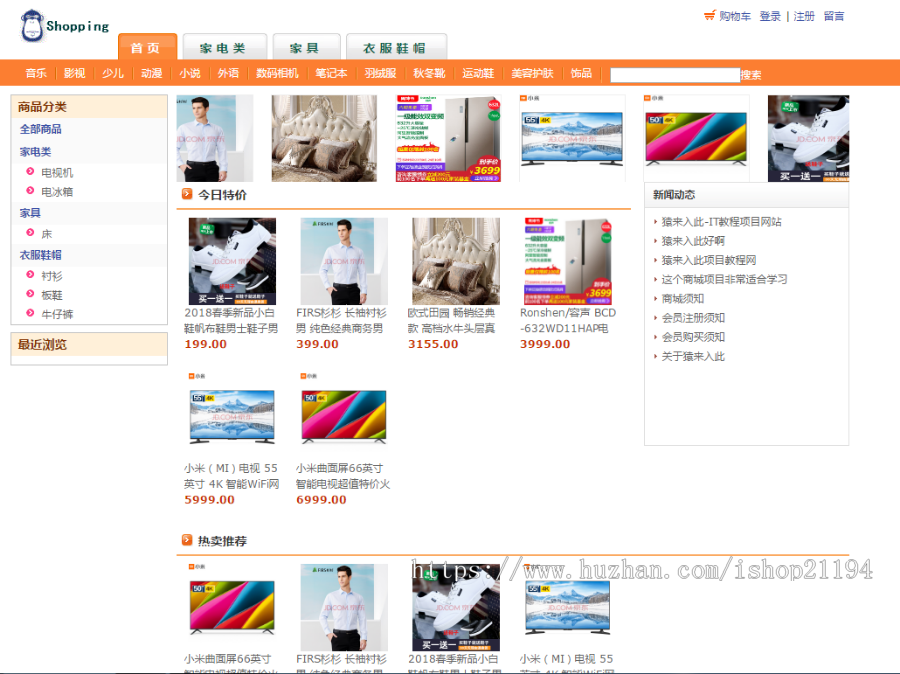Viewport: 900px width, 674px height.
Task: Click the 登录 login link
Action: [770, 17]
